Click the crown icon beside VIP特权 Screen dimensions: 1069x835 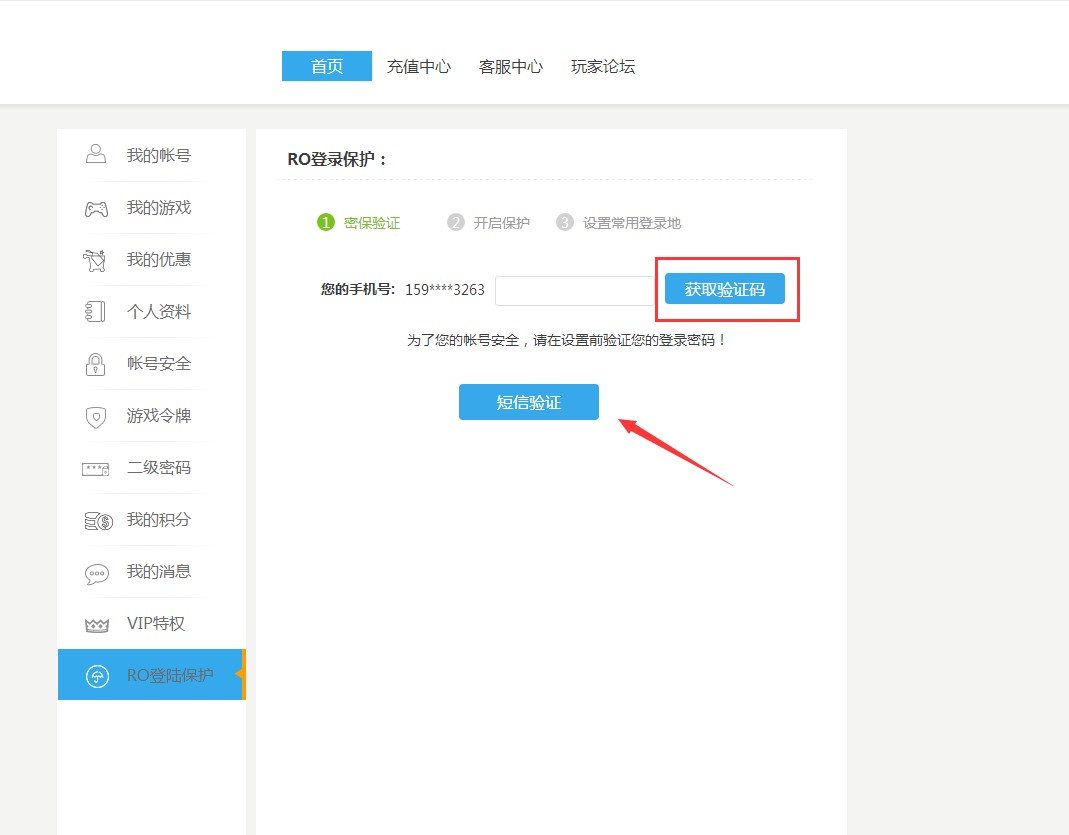click(x=97, y=625)
